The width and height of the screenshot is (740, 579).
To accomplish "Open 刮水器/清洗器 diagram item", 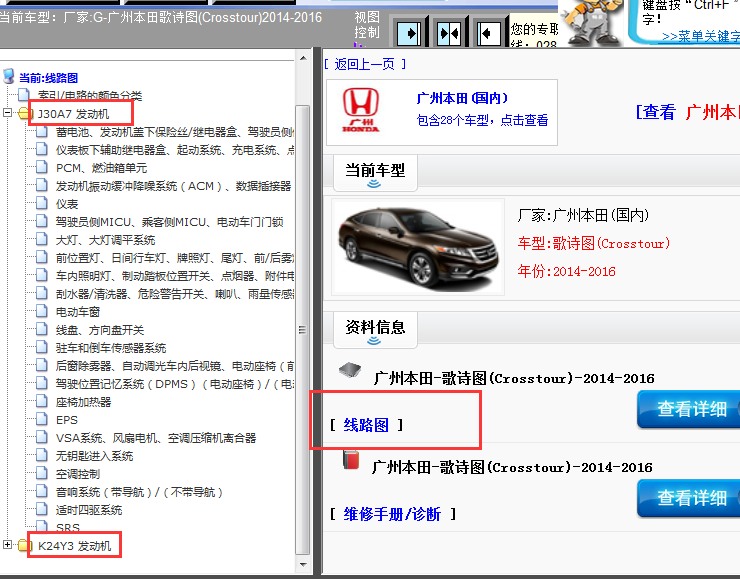I will click(175, 294).
